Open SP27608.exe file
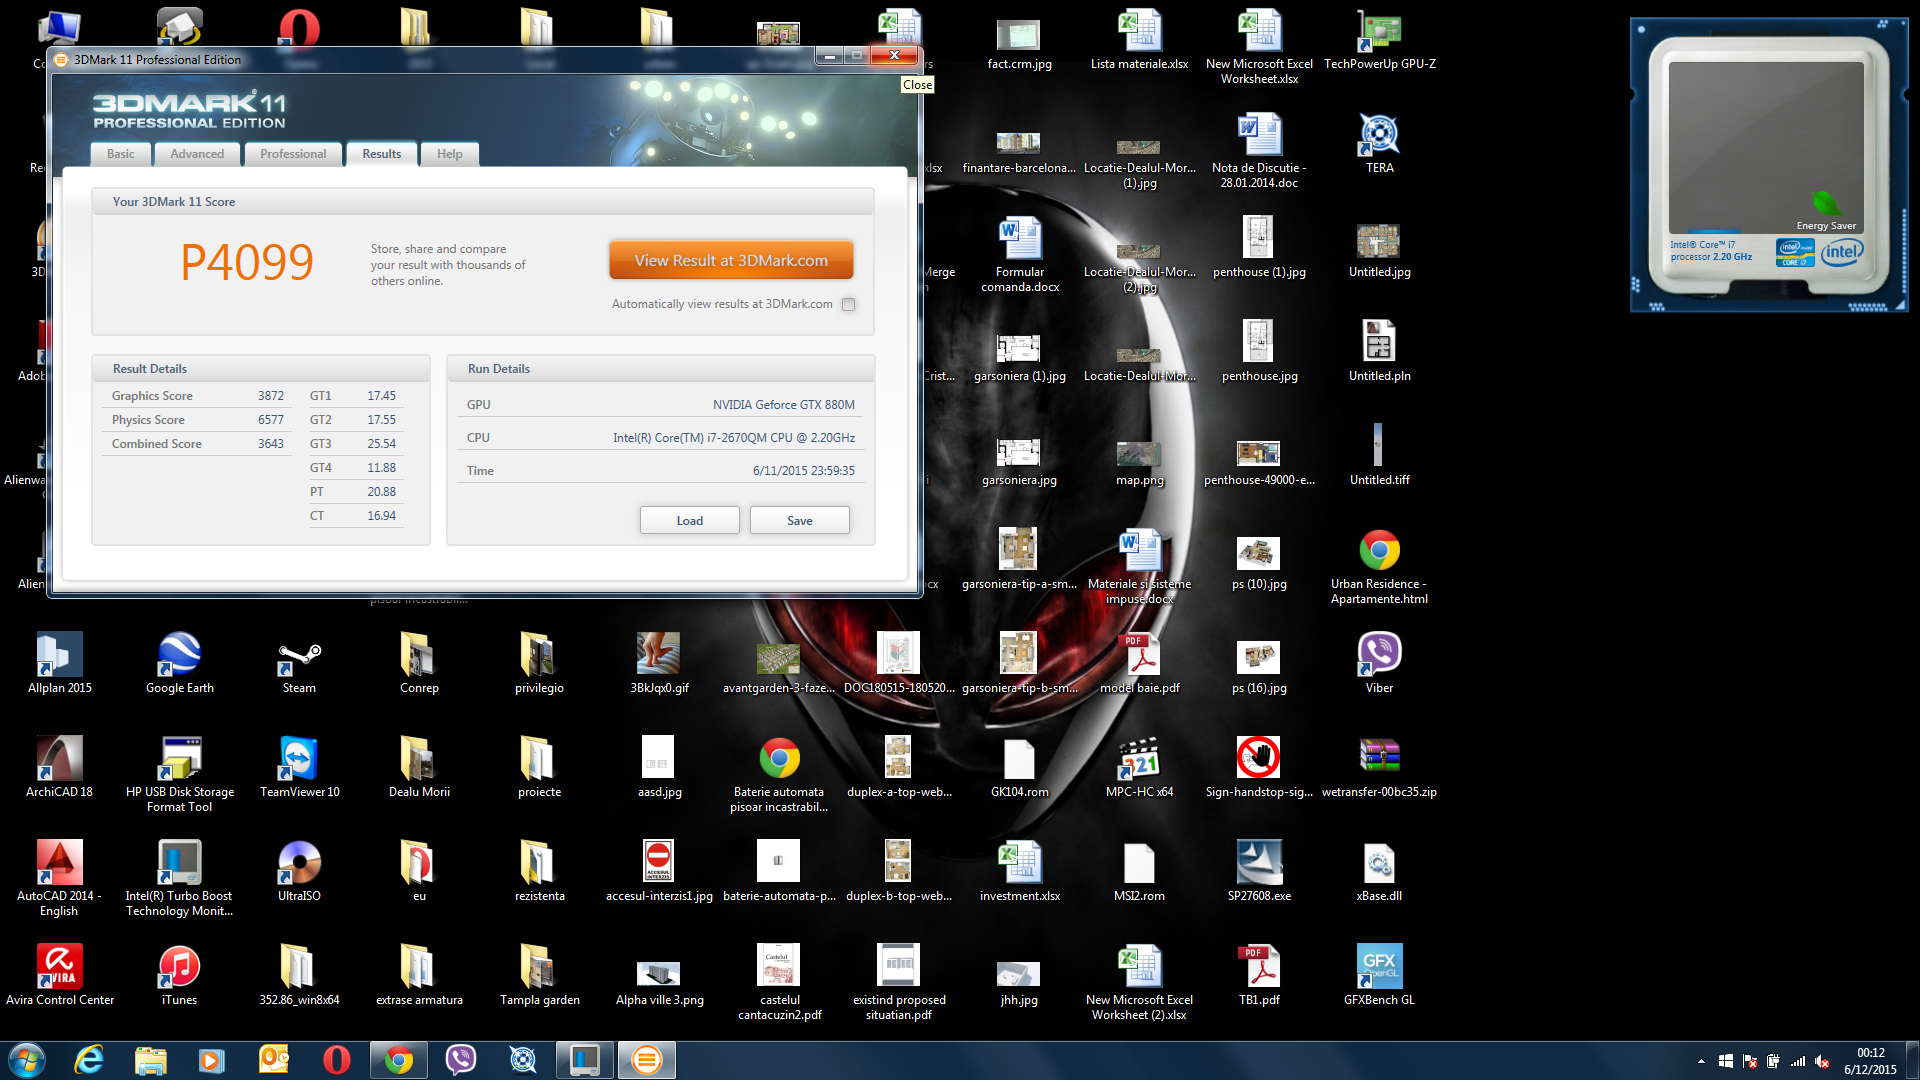Image resolution: width=1920 pixels, height=1080 pixels. tap(1260, 870)
